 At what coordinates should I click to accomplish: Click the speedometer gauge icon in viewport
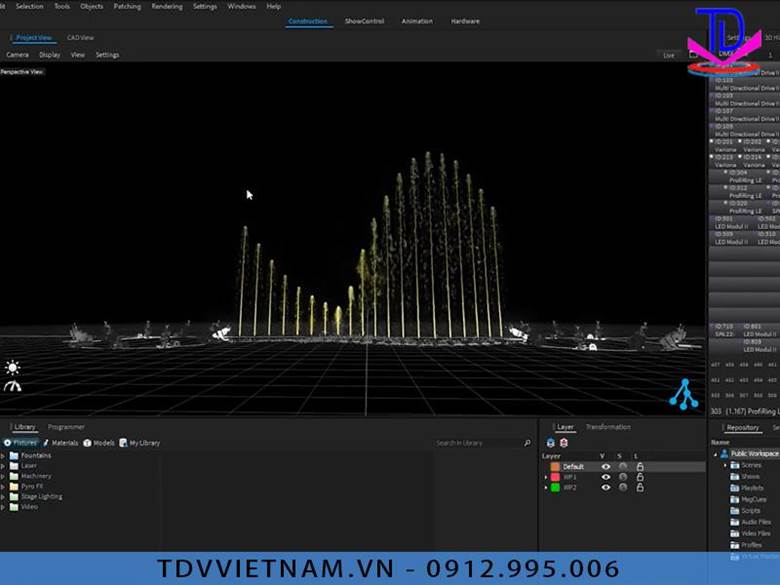(12, 386)
